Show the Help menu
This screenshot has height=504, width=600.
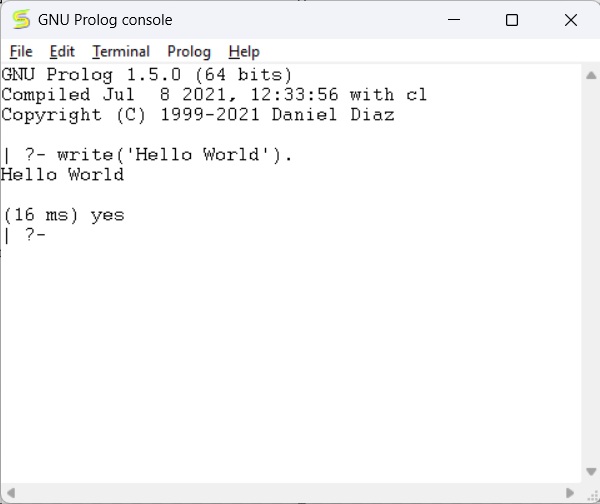244,52
